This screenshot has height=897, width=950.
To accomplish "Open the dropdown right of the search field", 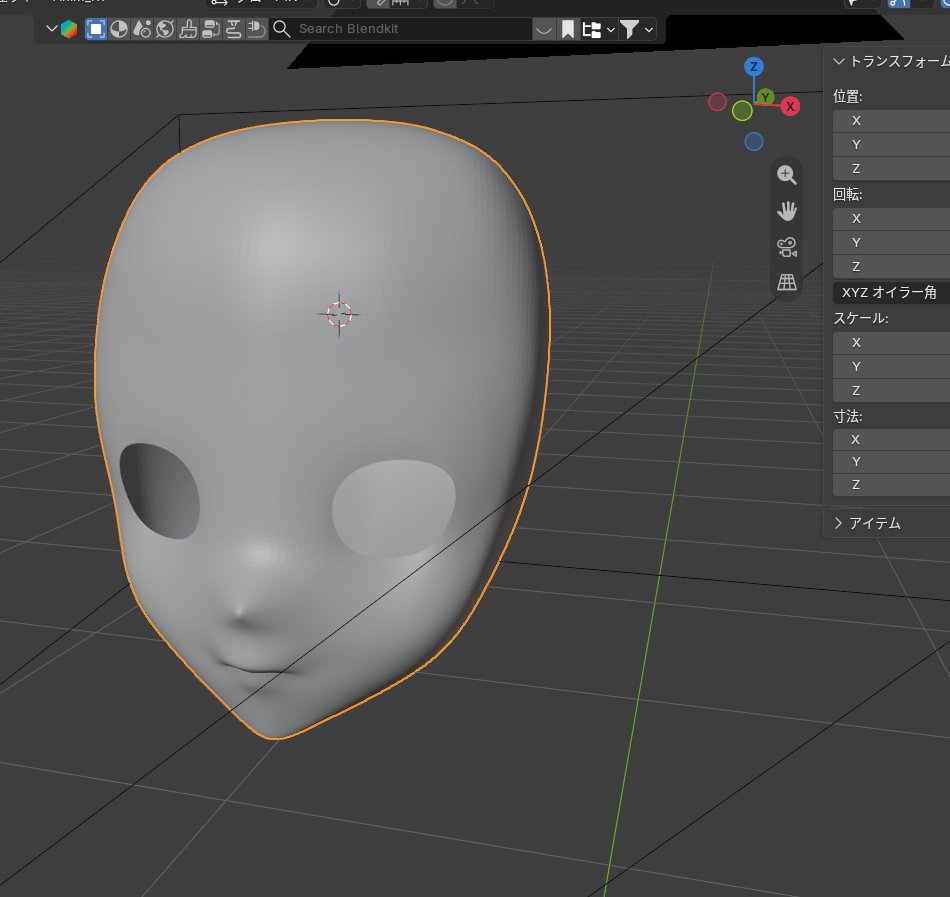I will coord(543,29).
